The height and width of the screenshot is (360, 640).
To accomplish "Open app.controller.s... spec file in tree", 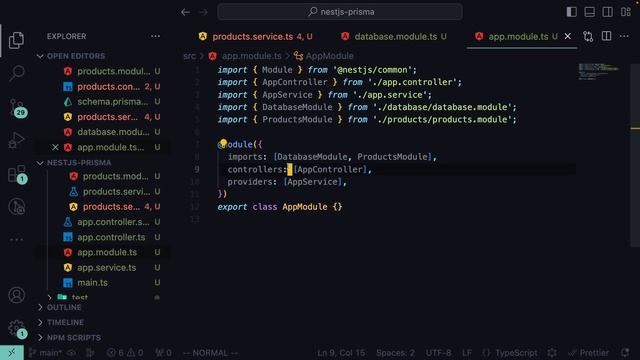I will pyautogui.click(x=113, y=222).
